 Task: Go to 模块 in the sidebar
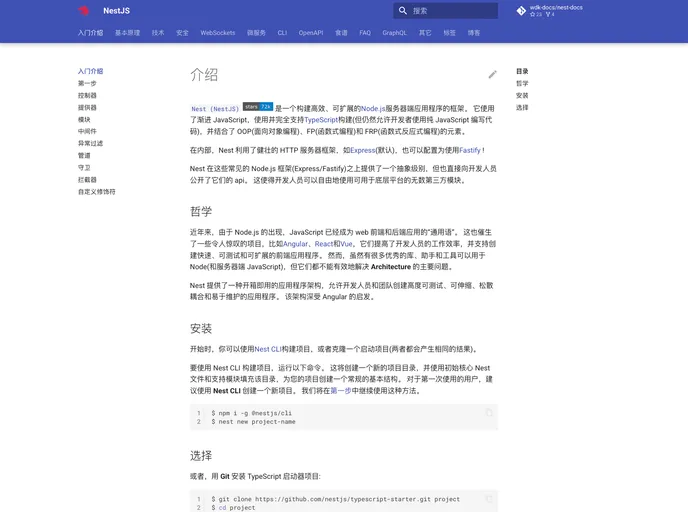pyautogui.click(x=84, y=119)
